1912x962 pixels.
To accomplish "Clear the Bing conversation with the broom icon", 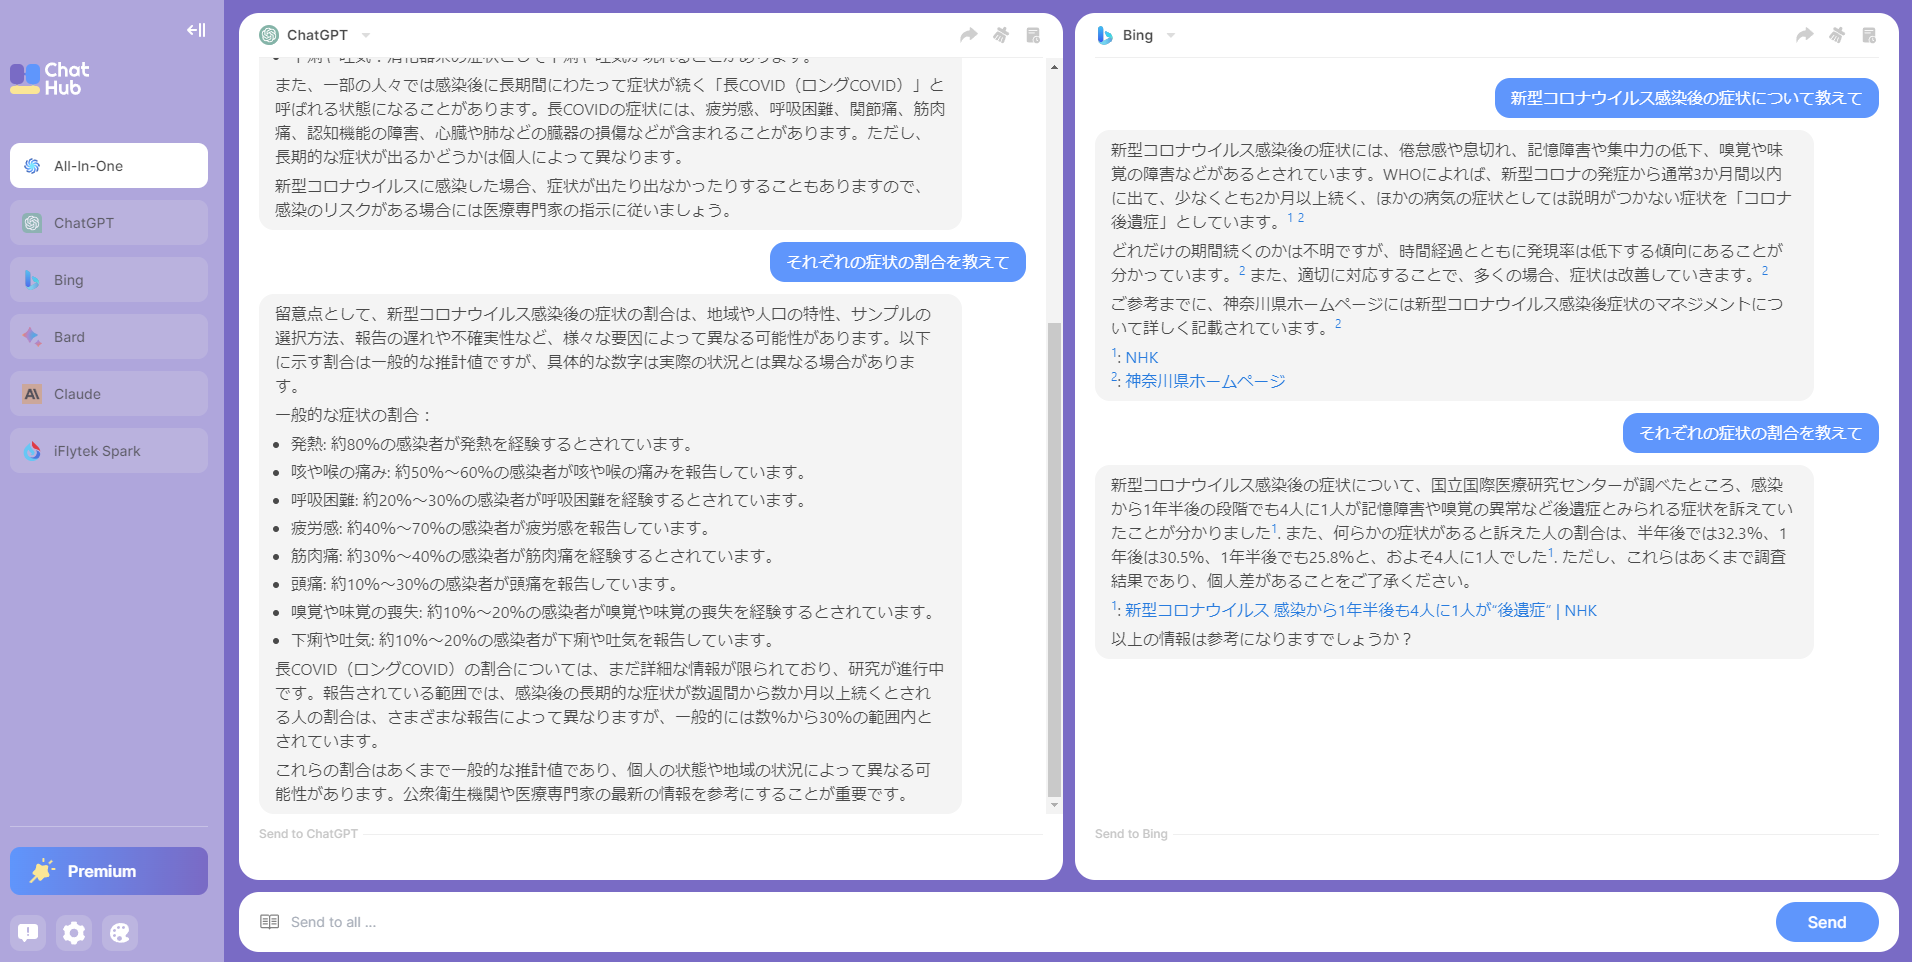I will coord(1837,35).
